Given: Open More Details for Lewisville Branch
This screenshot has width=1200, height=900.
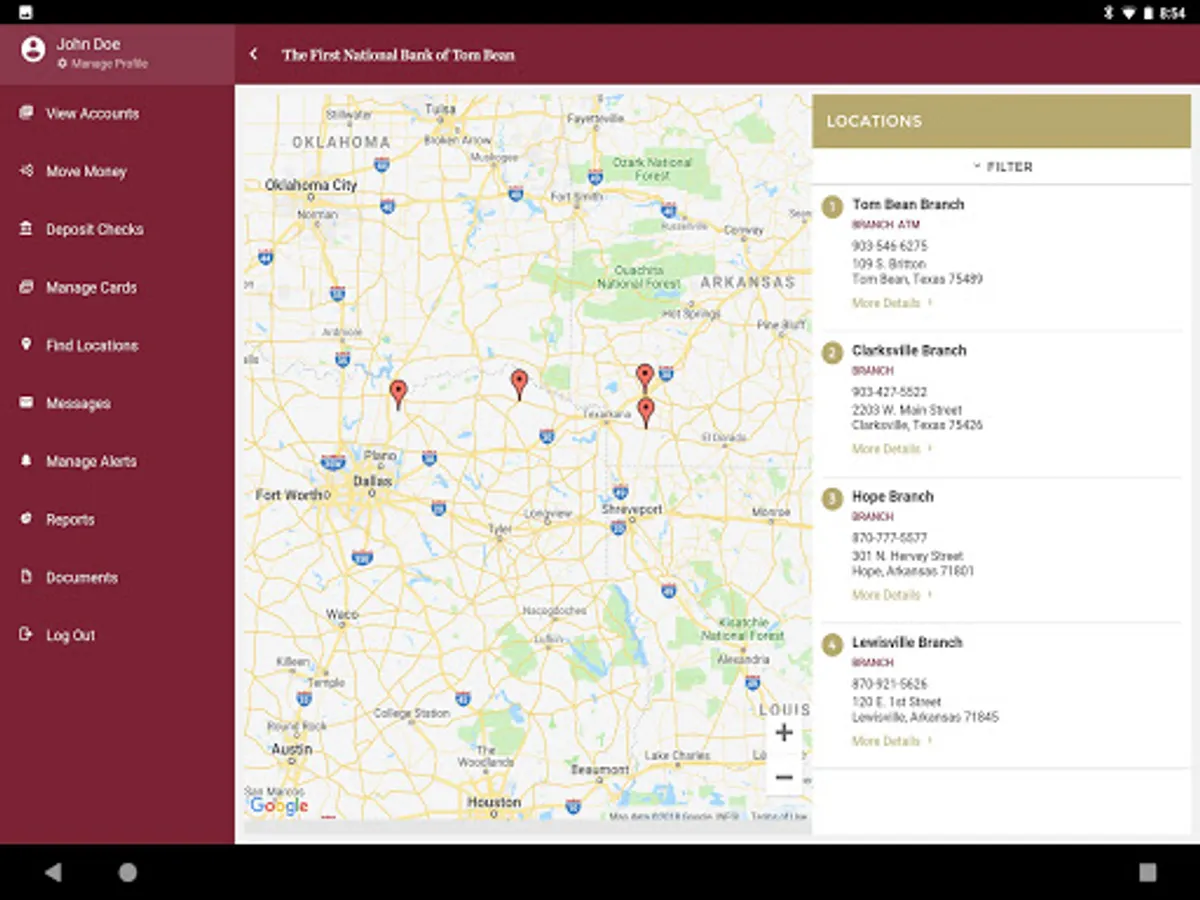Looking at the screenshot, I should (891, 741).
